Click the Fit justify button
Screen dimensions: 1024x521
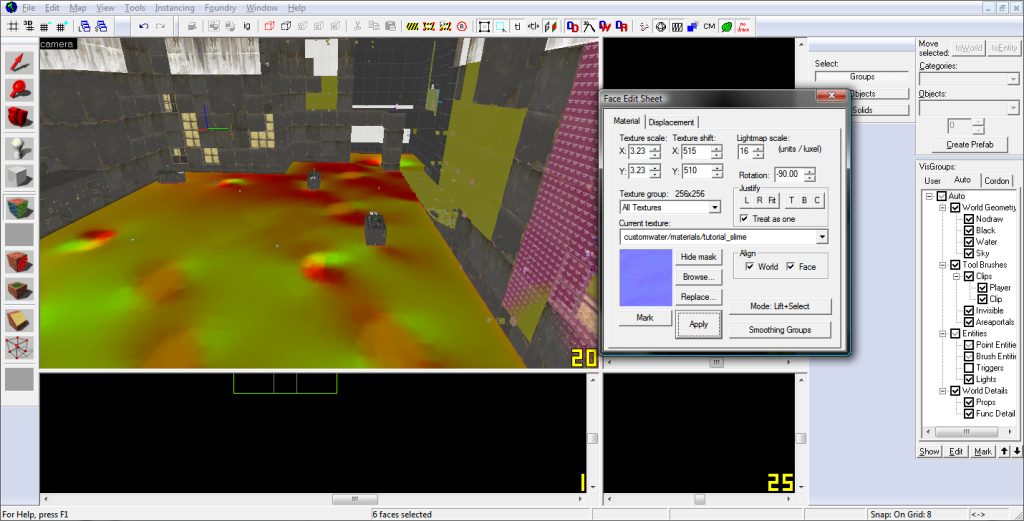pyautogui.click(x=772, y=200)
